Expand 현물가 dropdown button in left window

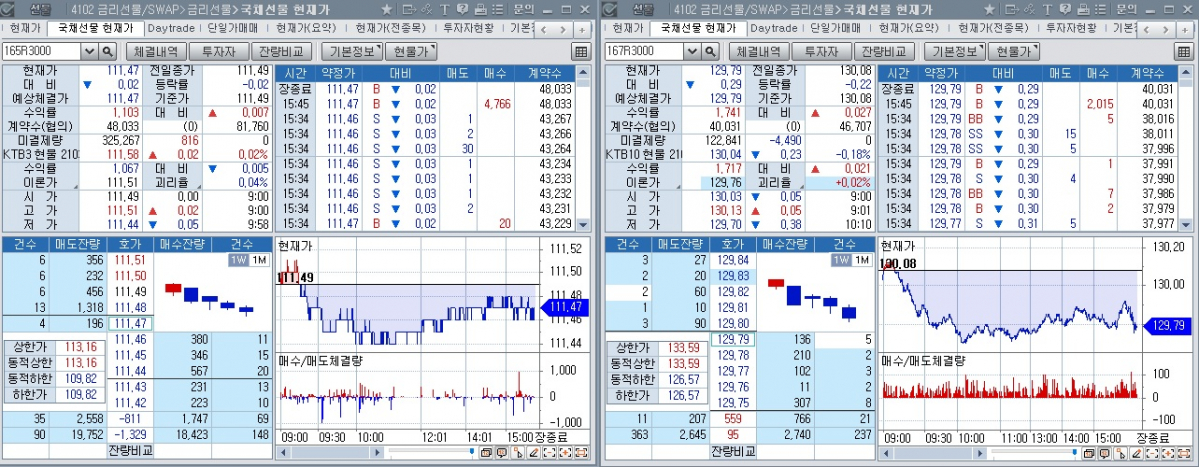pos(411,51)
